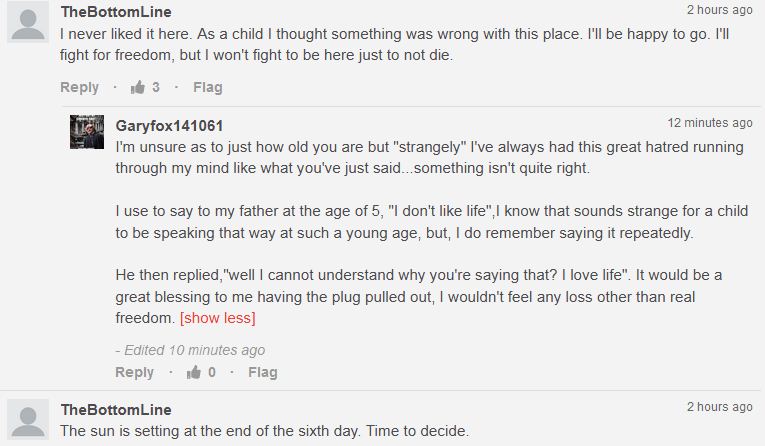Open TheBottomLine username on 'I never liked it' comment
Image resolution: width=765 pixels, height=446 pixels.
[116, 12]
